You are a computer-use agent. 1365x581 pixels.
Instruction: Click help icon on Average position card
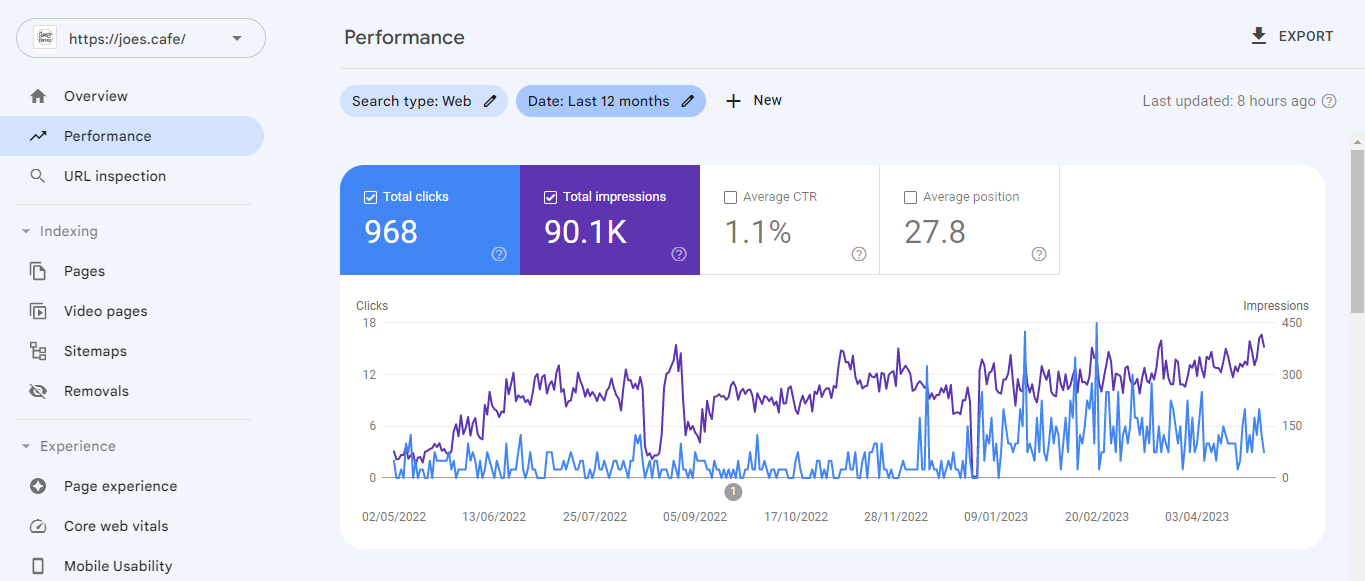coord(1039,254)
